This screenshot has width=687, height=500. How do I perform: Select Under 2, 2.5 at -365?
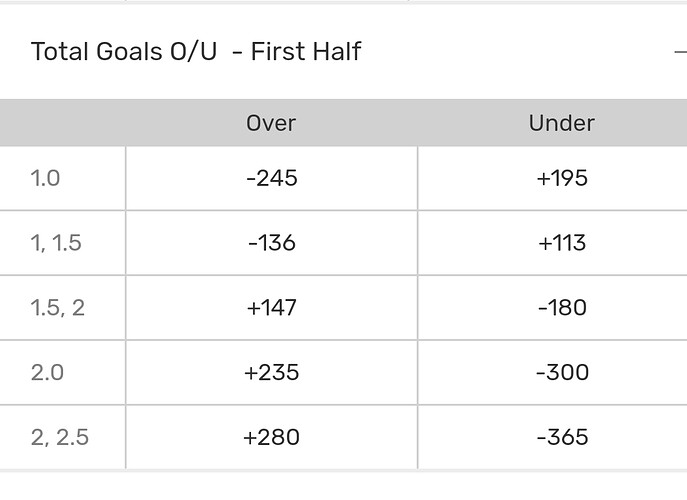click(562, 437)
